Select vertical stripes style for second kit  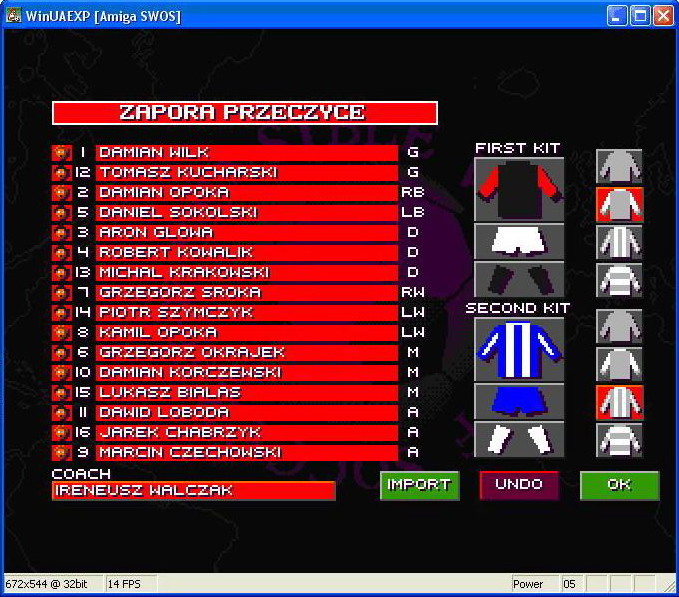click(x=619, y=402)
